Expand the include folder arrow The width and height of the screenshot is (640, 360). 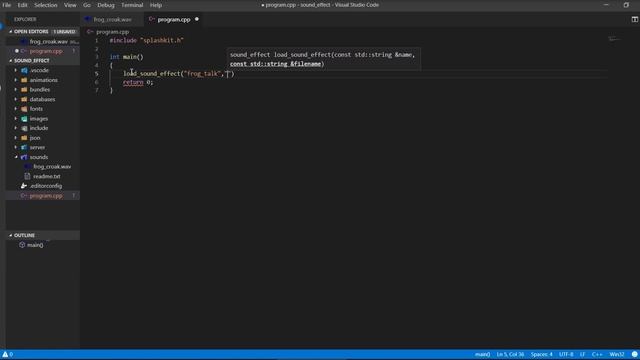tap(16, 128)
